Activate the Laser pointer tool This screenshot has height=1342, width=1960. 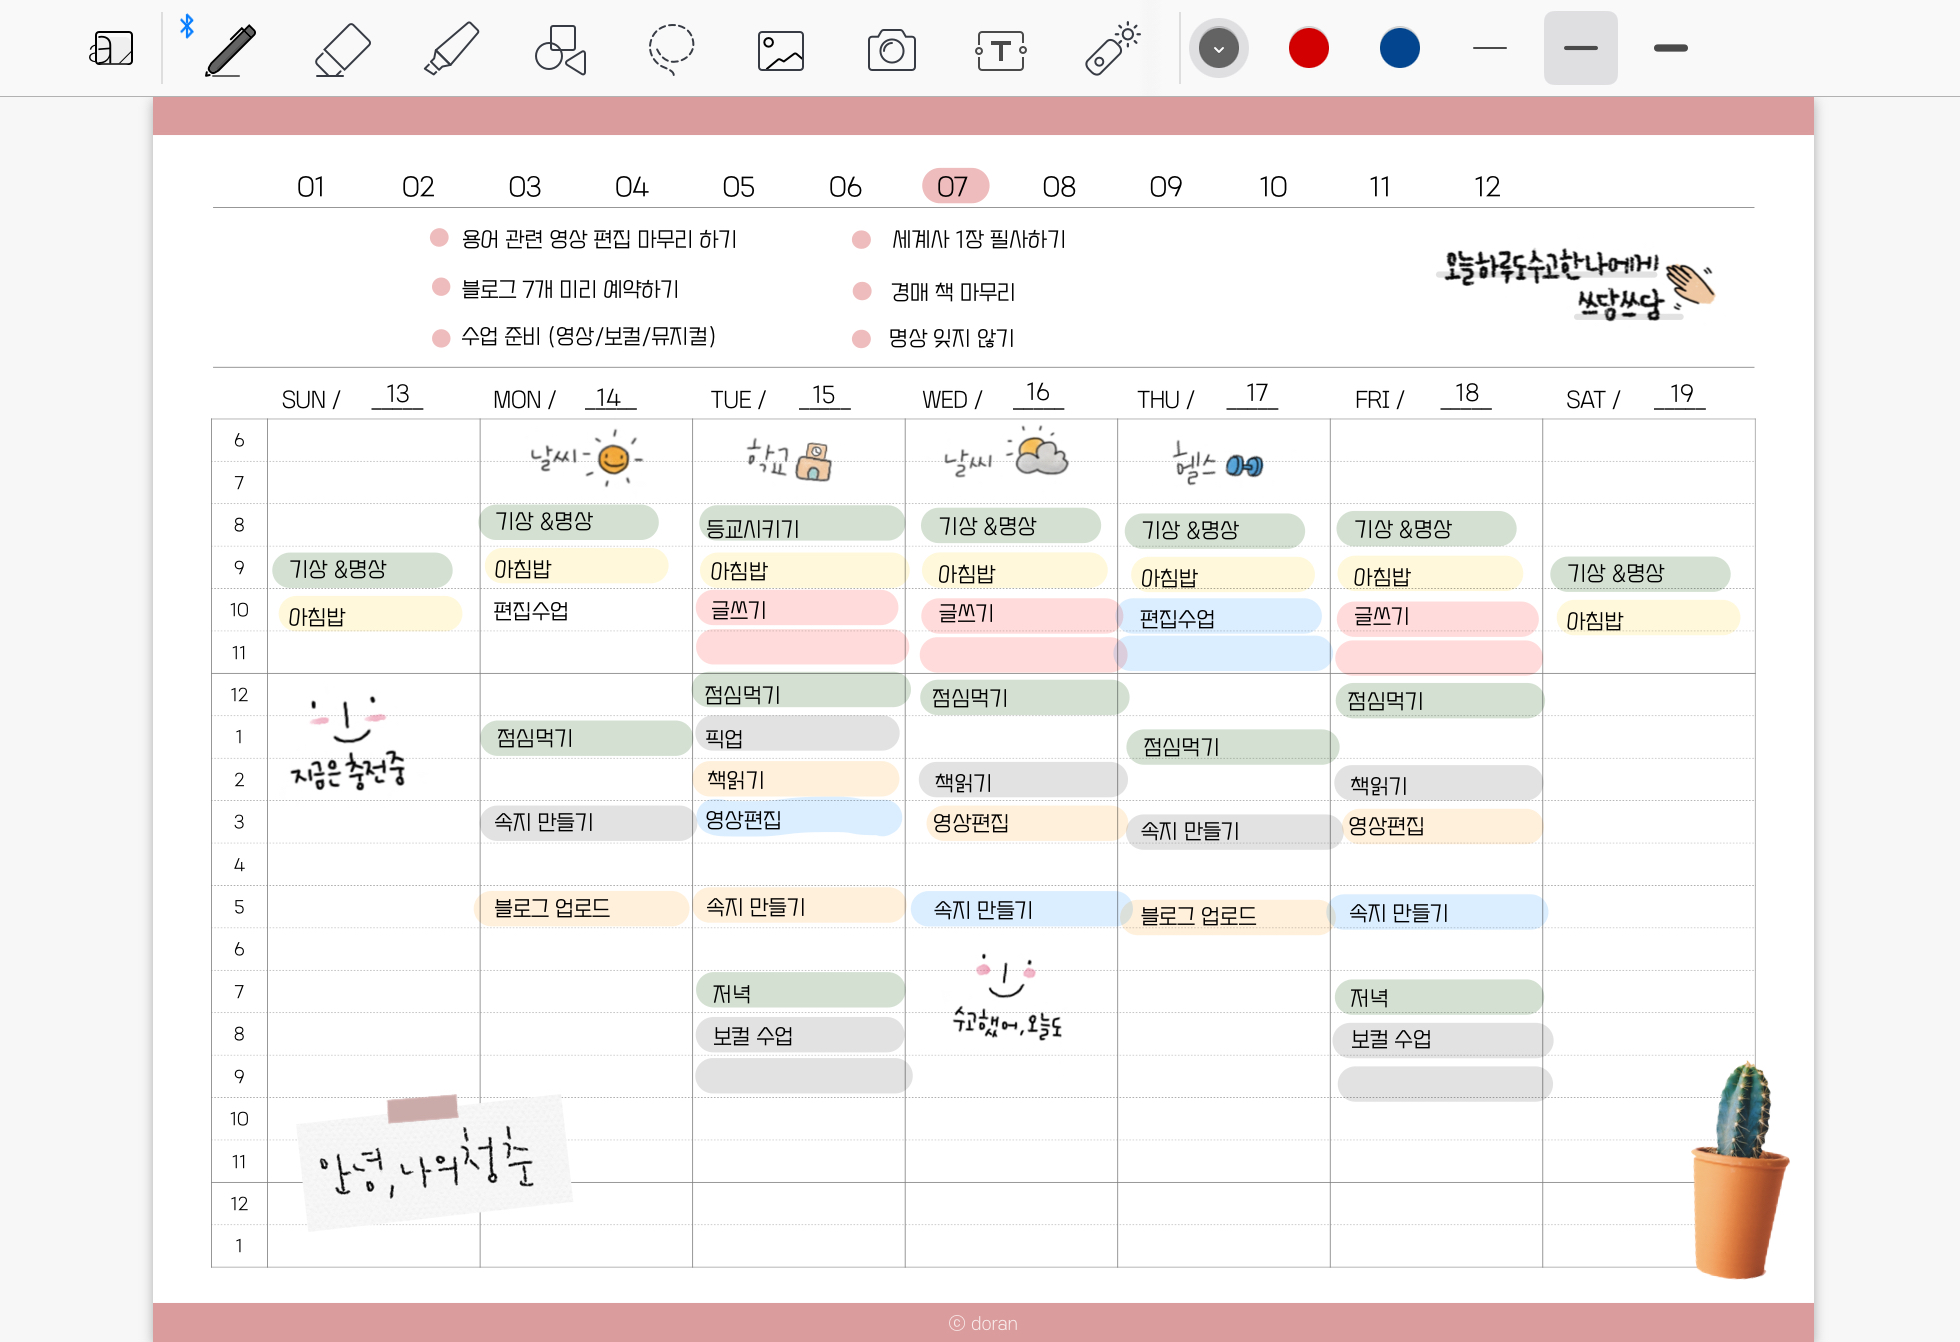coord(1111,49)
